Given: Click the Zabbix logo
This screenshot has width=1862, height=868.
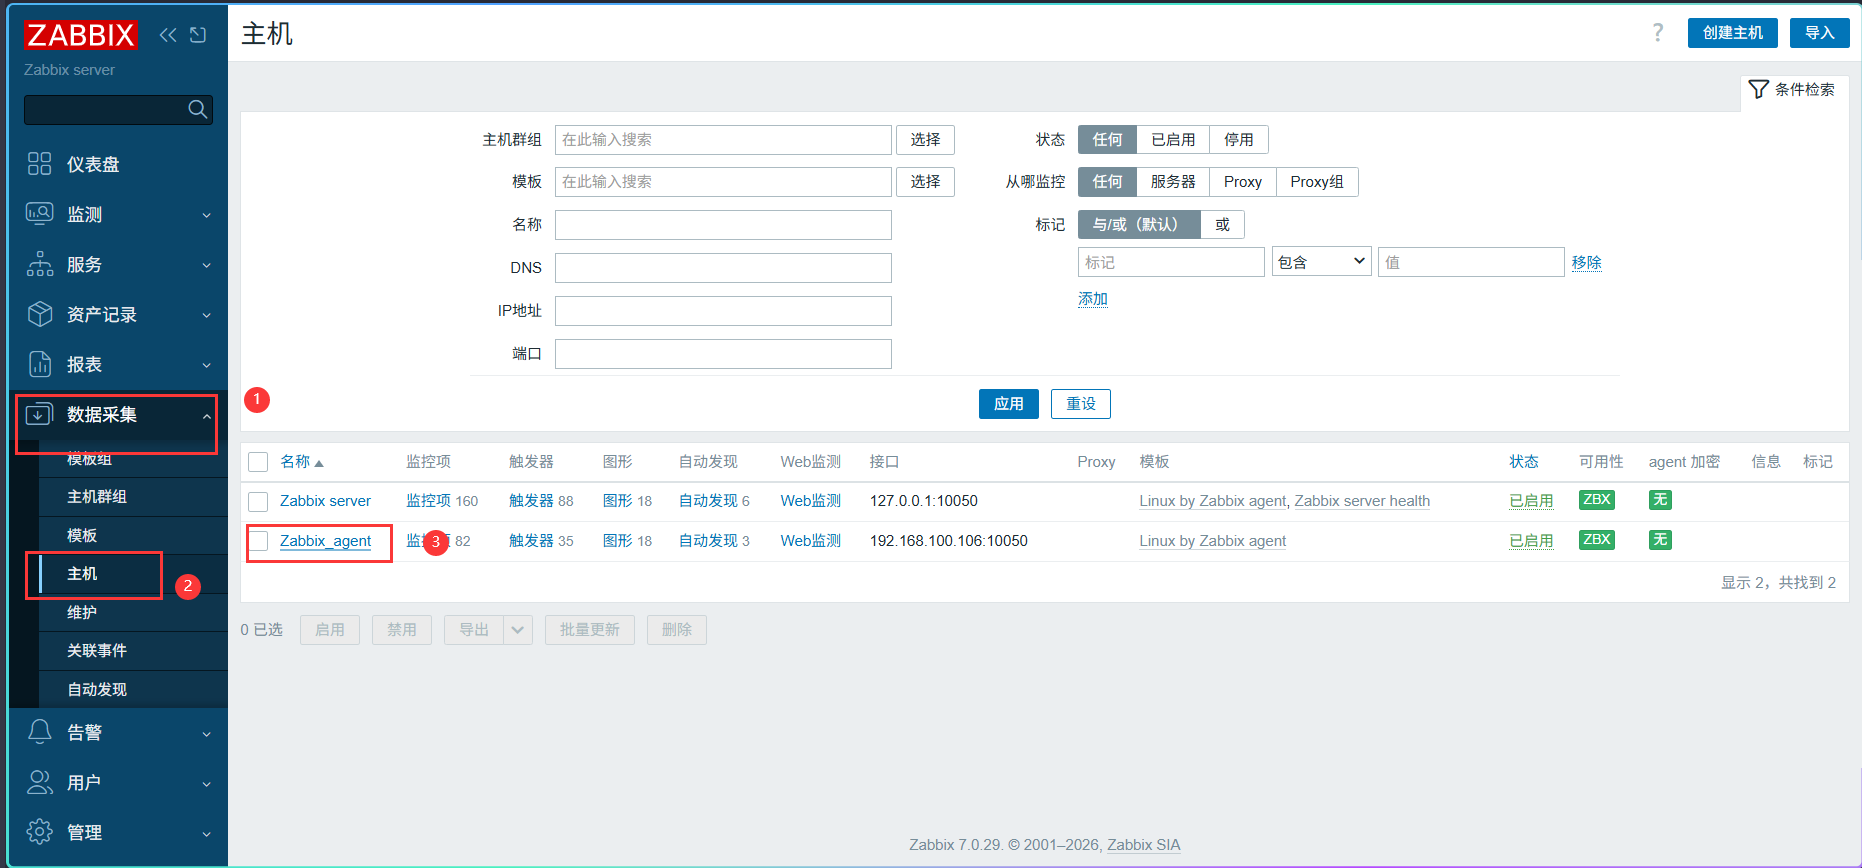Looking at the screenshot, I should (x=80, y=35).
